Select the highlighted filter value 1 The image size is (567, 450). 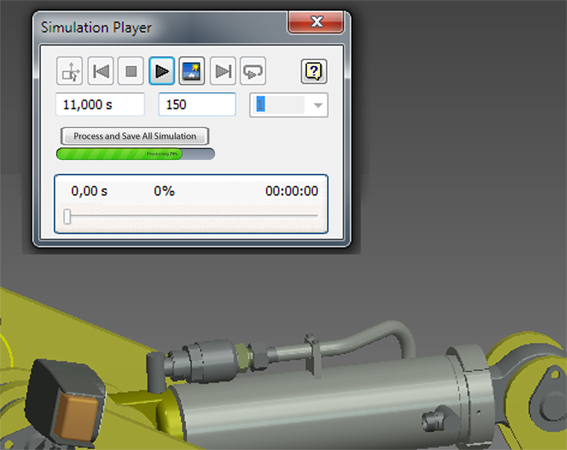261,105
